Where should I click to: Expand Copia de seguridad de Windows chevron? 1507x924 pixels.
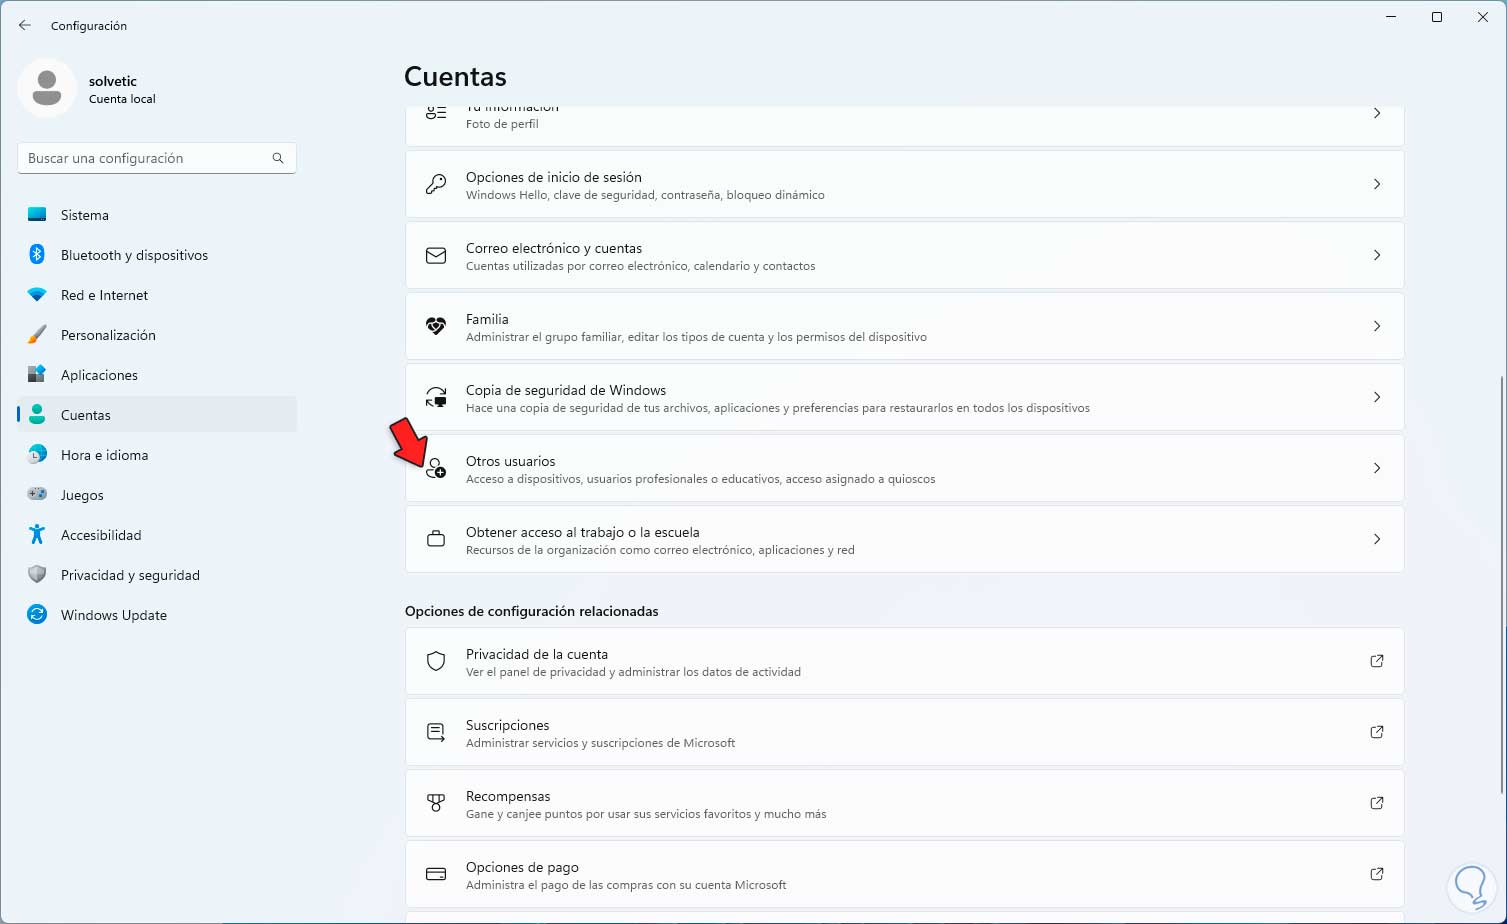tap(1377, 398)
